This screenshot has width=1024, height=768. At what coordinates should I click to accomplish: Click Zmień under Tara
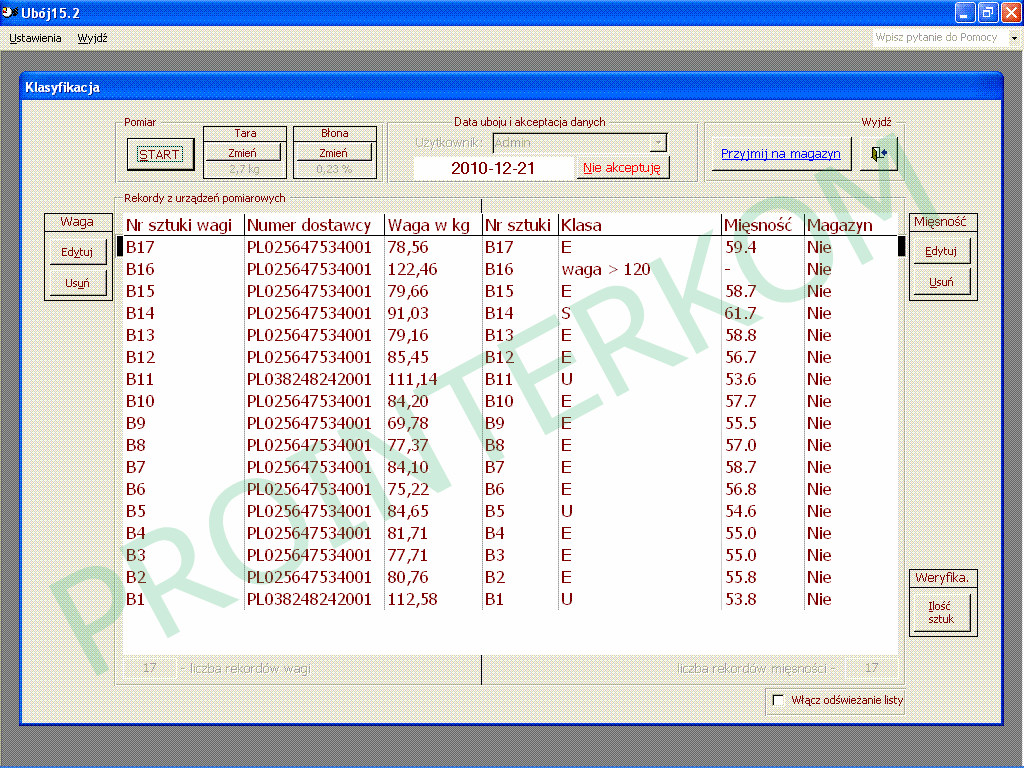point(244,153)
